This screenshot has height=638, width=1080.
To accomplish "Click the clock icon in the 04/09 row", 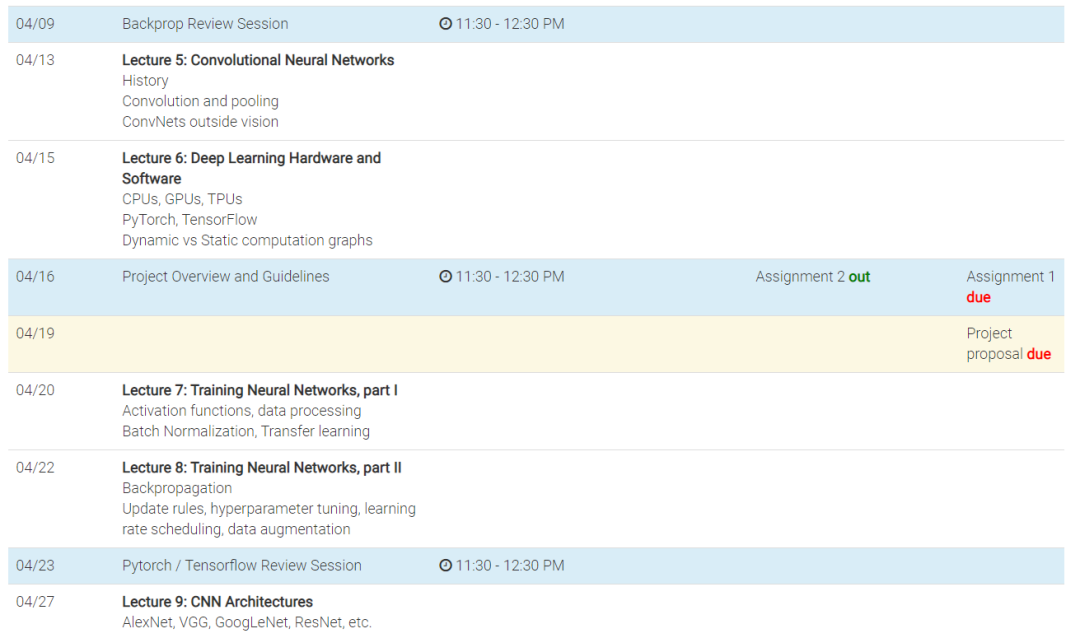I will pos(446,24).
